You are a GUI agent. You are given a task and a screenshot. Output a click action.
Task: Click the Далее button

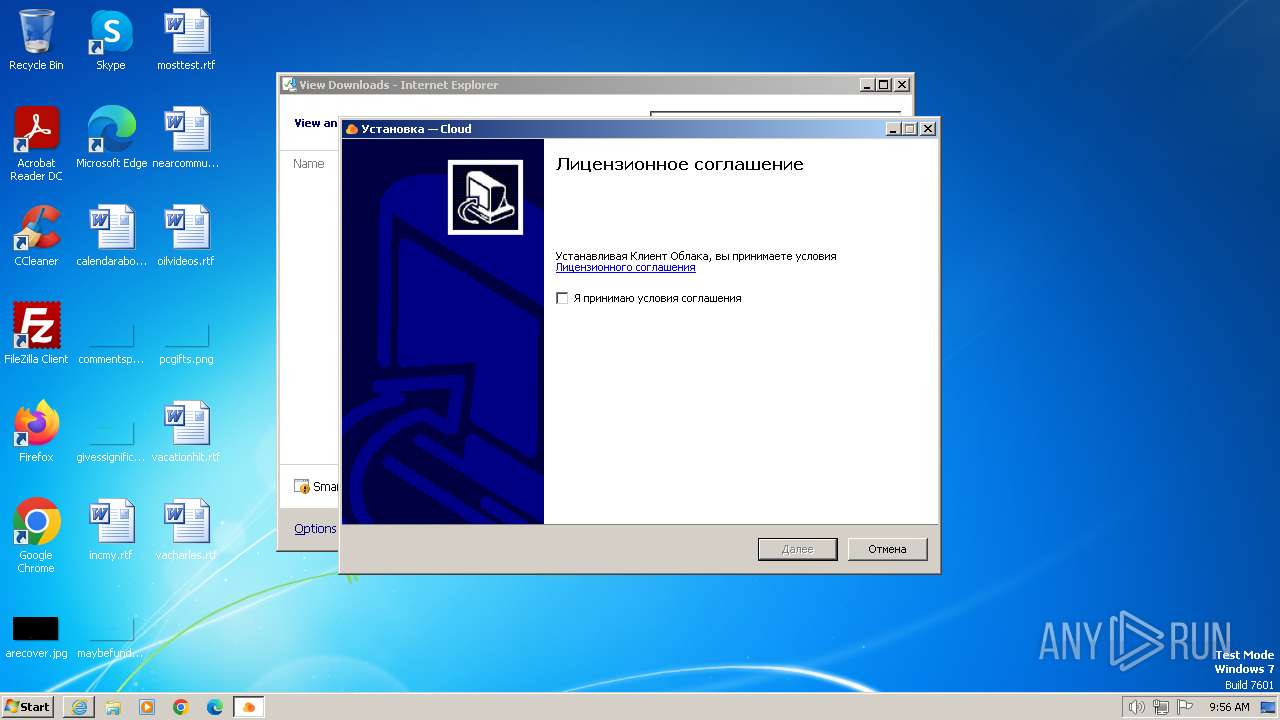[x=797, y=549]
